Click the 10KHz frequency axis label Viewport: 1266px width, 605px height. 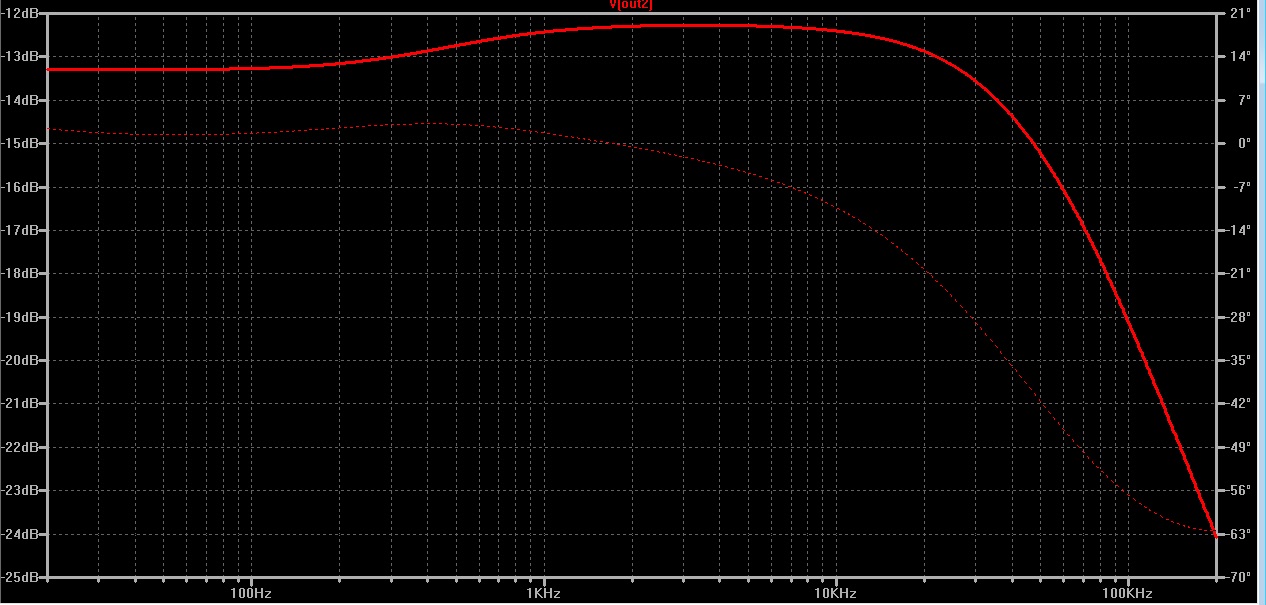click(836, 593)
